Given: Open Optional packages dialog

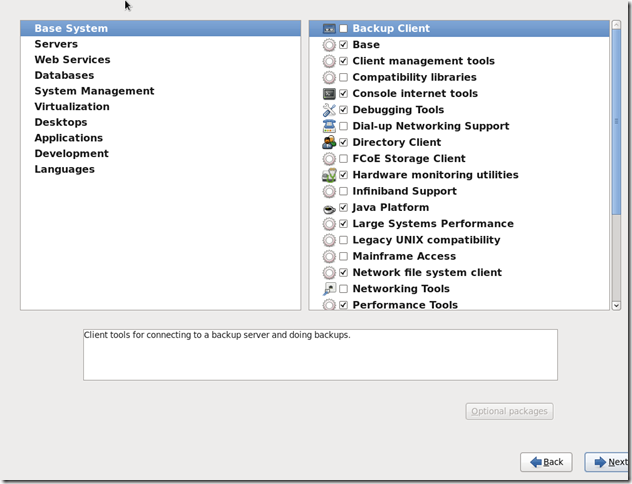Looking at the screenshot, I should point(509,411).
